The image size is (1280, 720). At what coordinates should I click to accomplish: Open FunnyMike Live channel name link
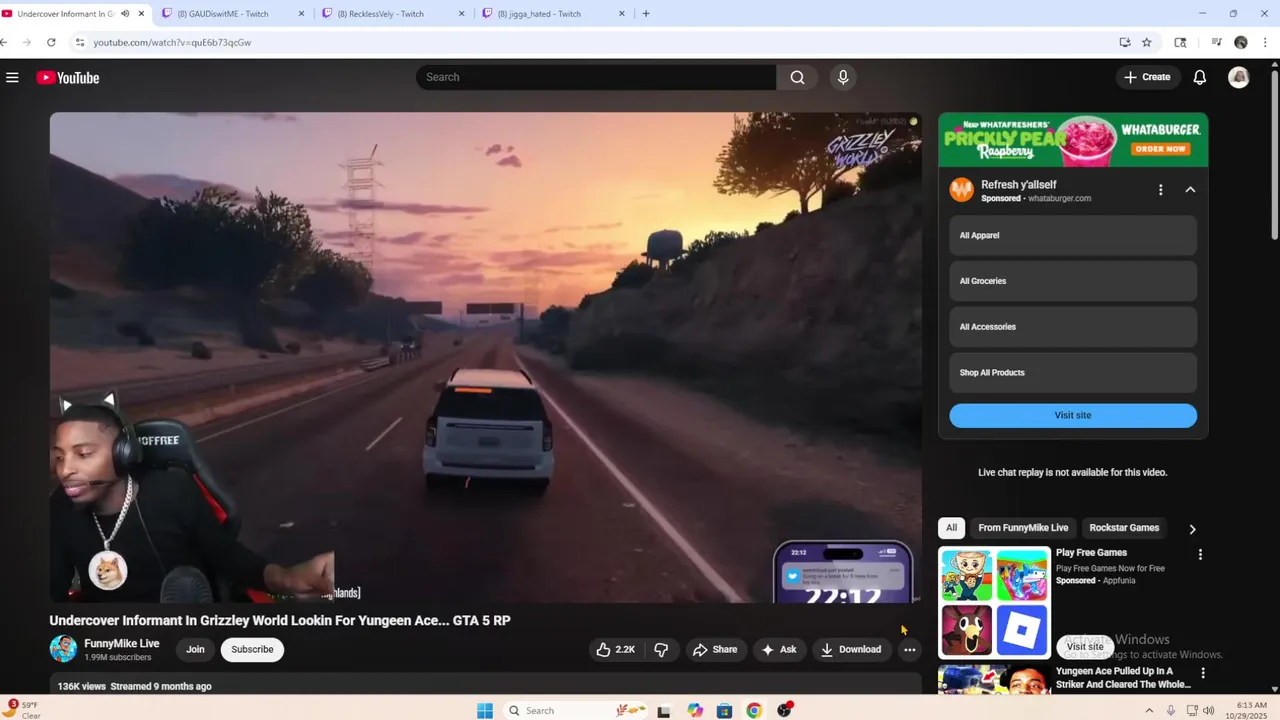pyautogui.click(x=121, y=643)
